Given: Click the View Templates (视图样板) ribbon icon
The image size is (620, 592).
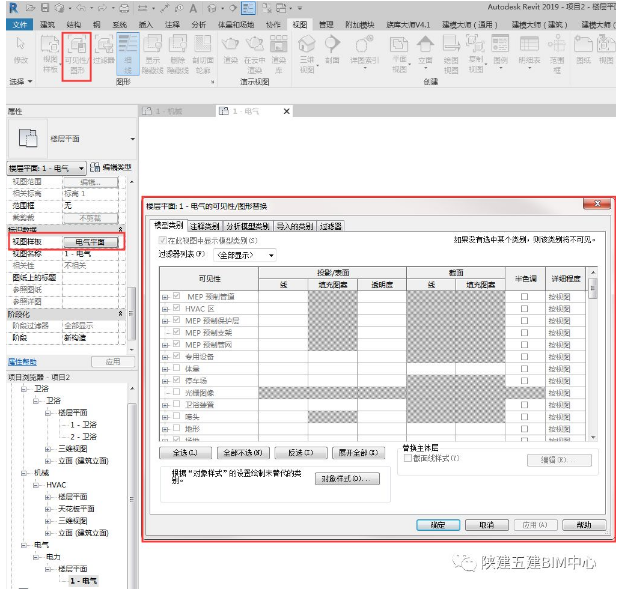Looking at the screenshot, I should pos(48,53).
